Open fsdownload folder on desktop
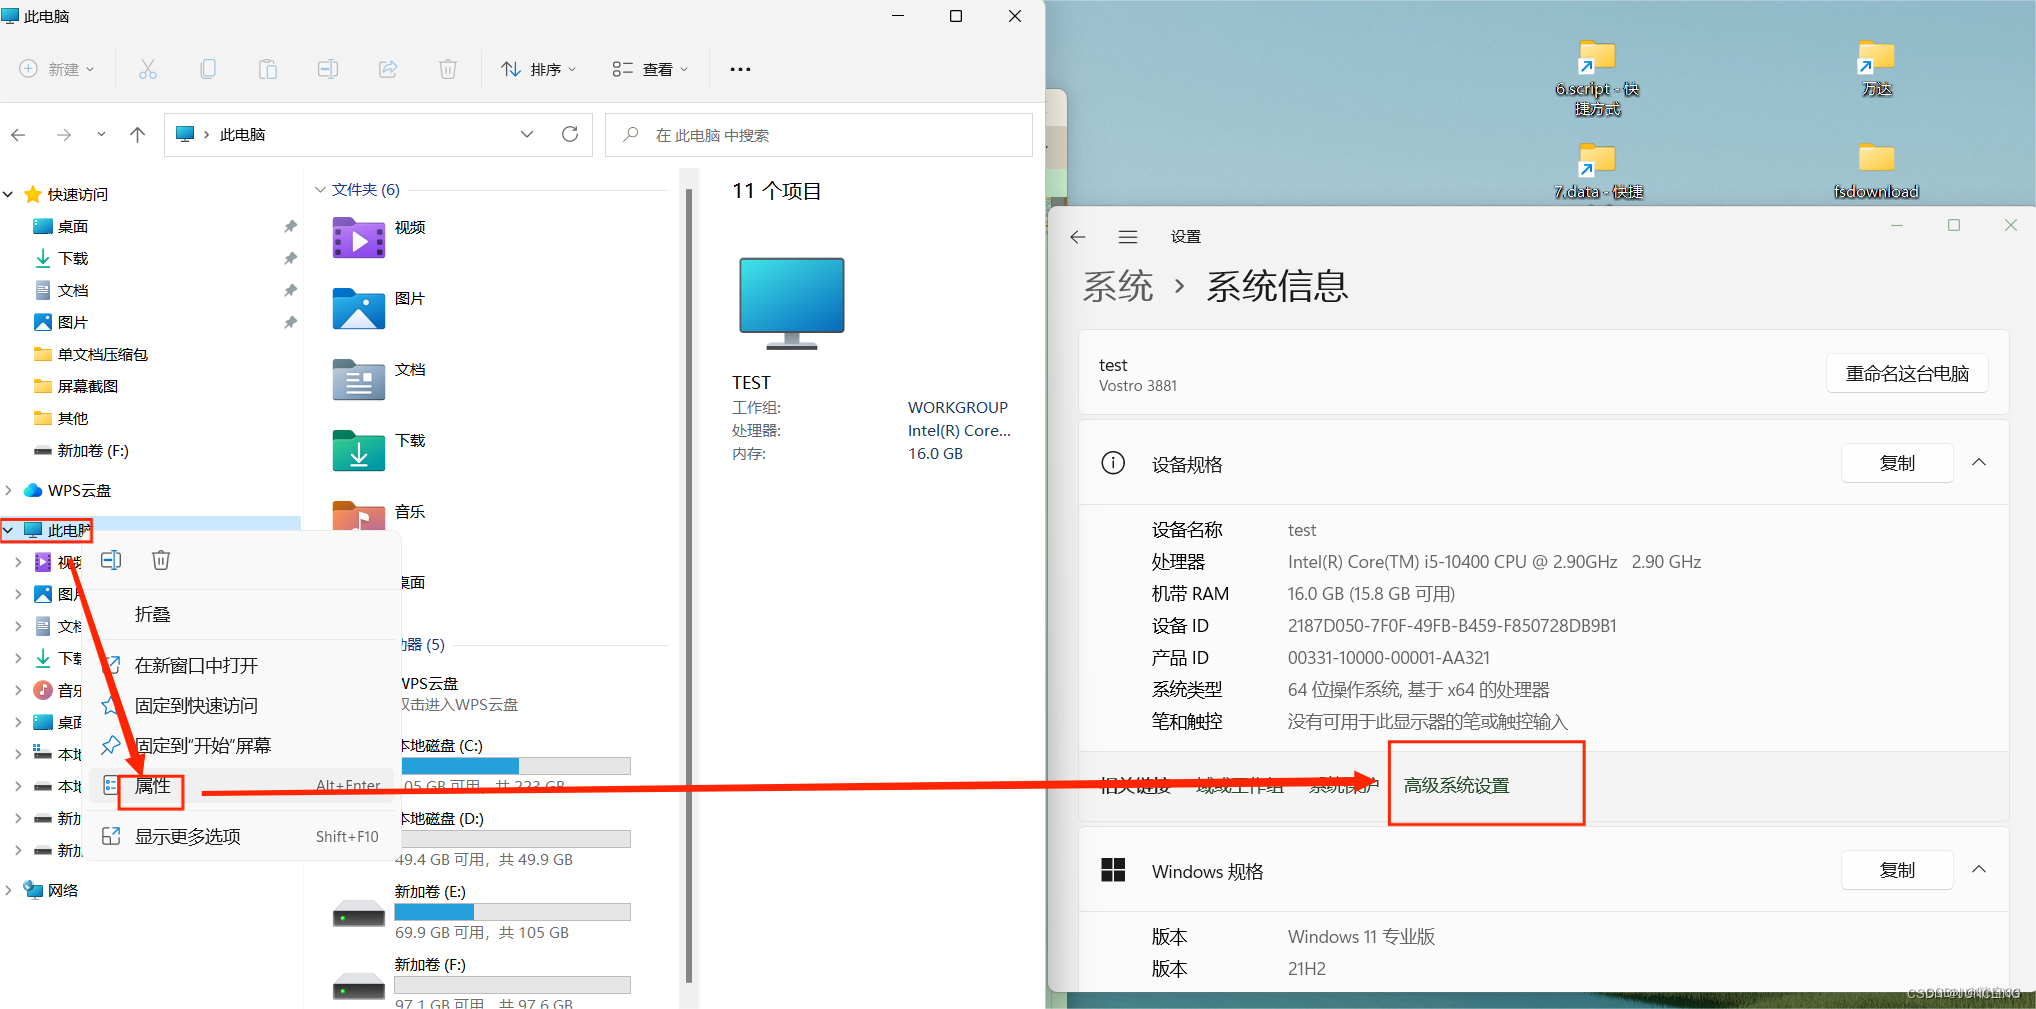This screenshot has width=2036, height=1009. (1876, 170)
